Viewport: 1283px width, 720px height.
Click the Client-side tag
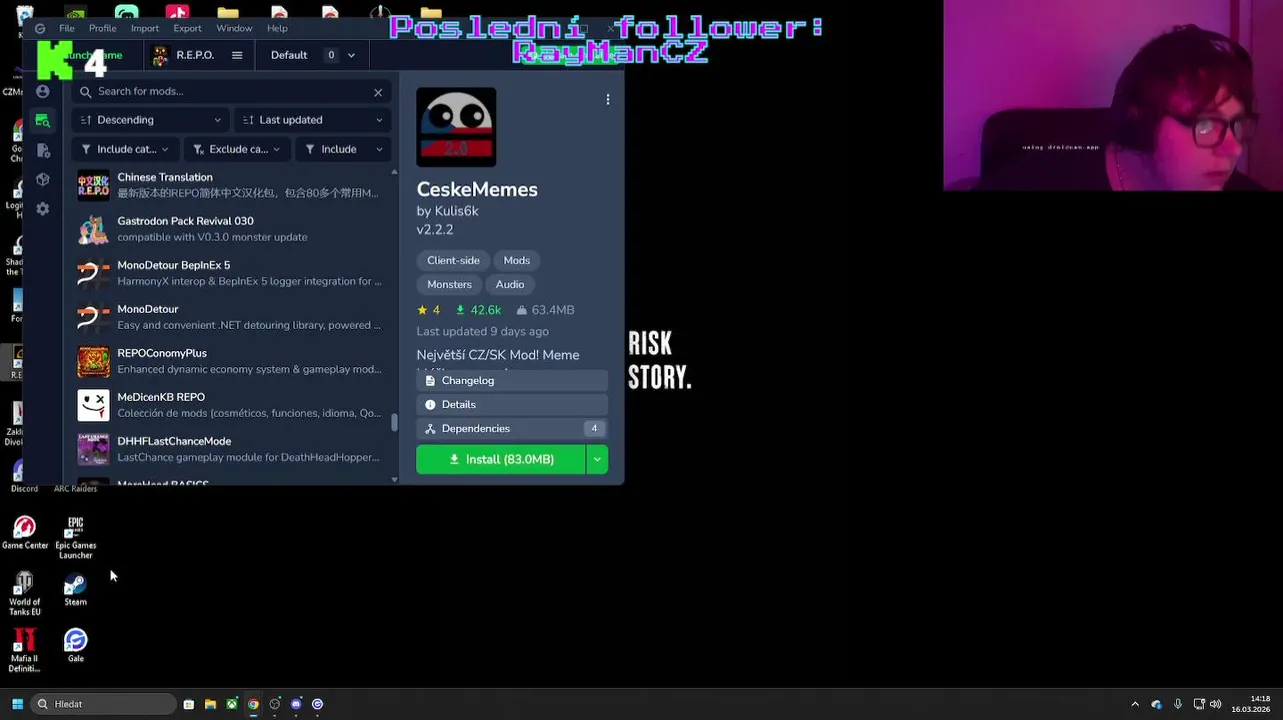coord(453,260)
